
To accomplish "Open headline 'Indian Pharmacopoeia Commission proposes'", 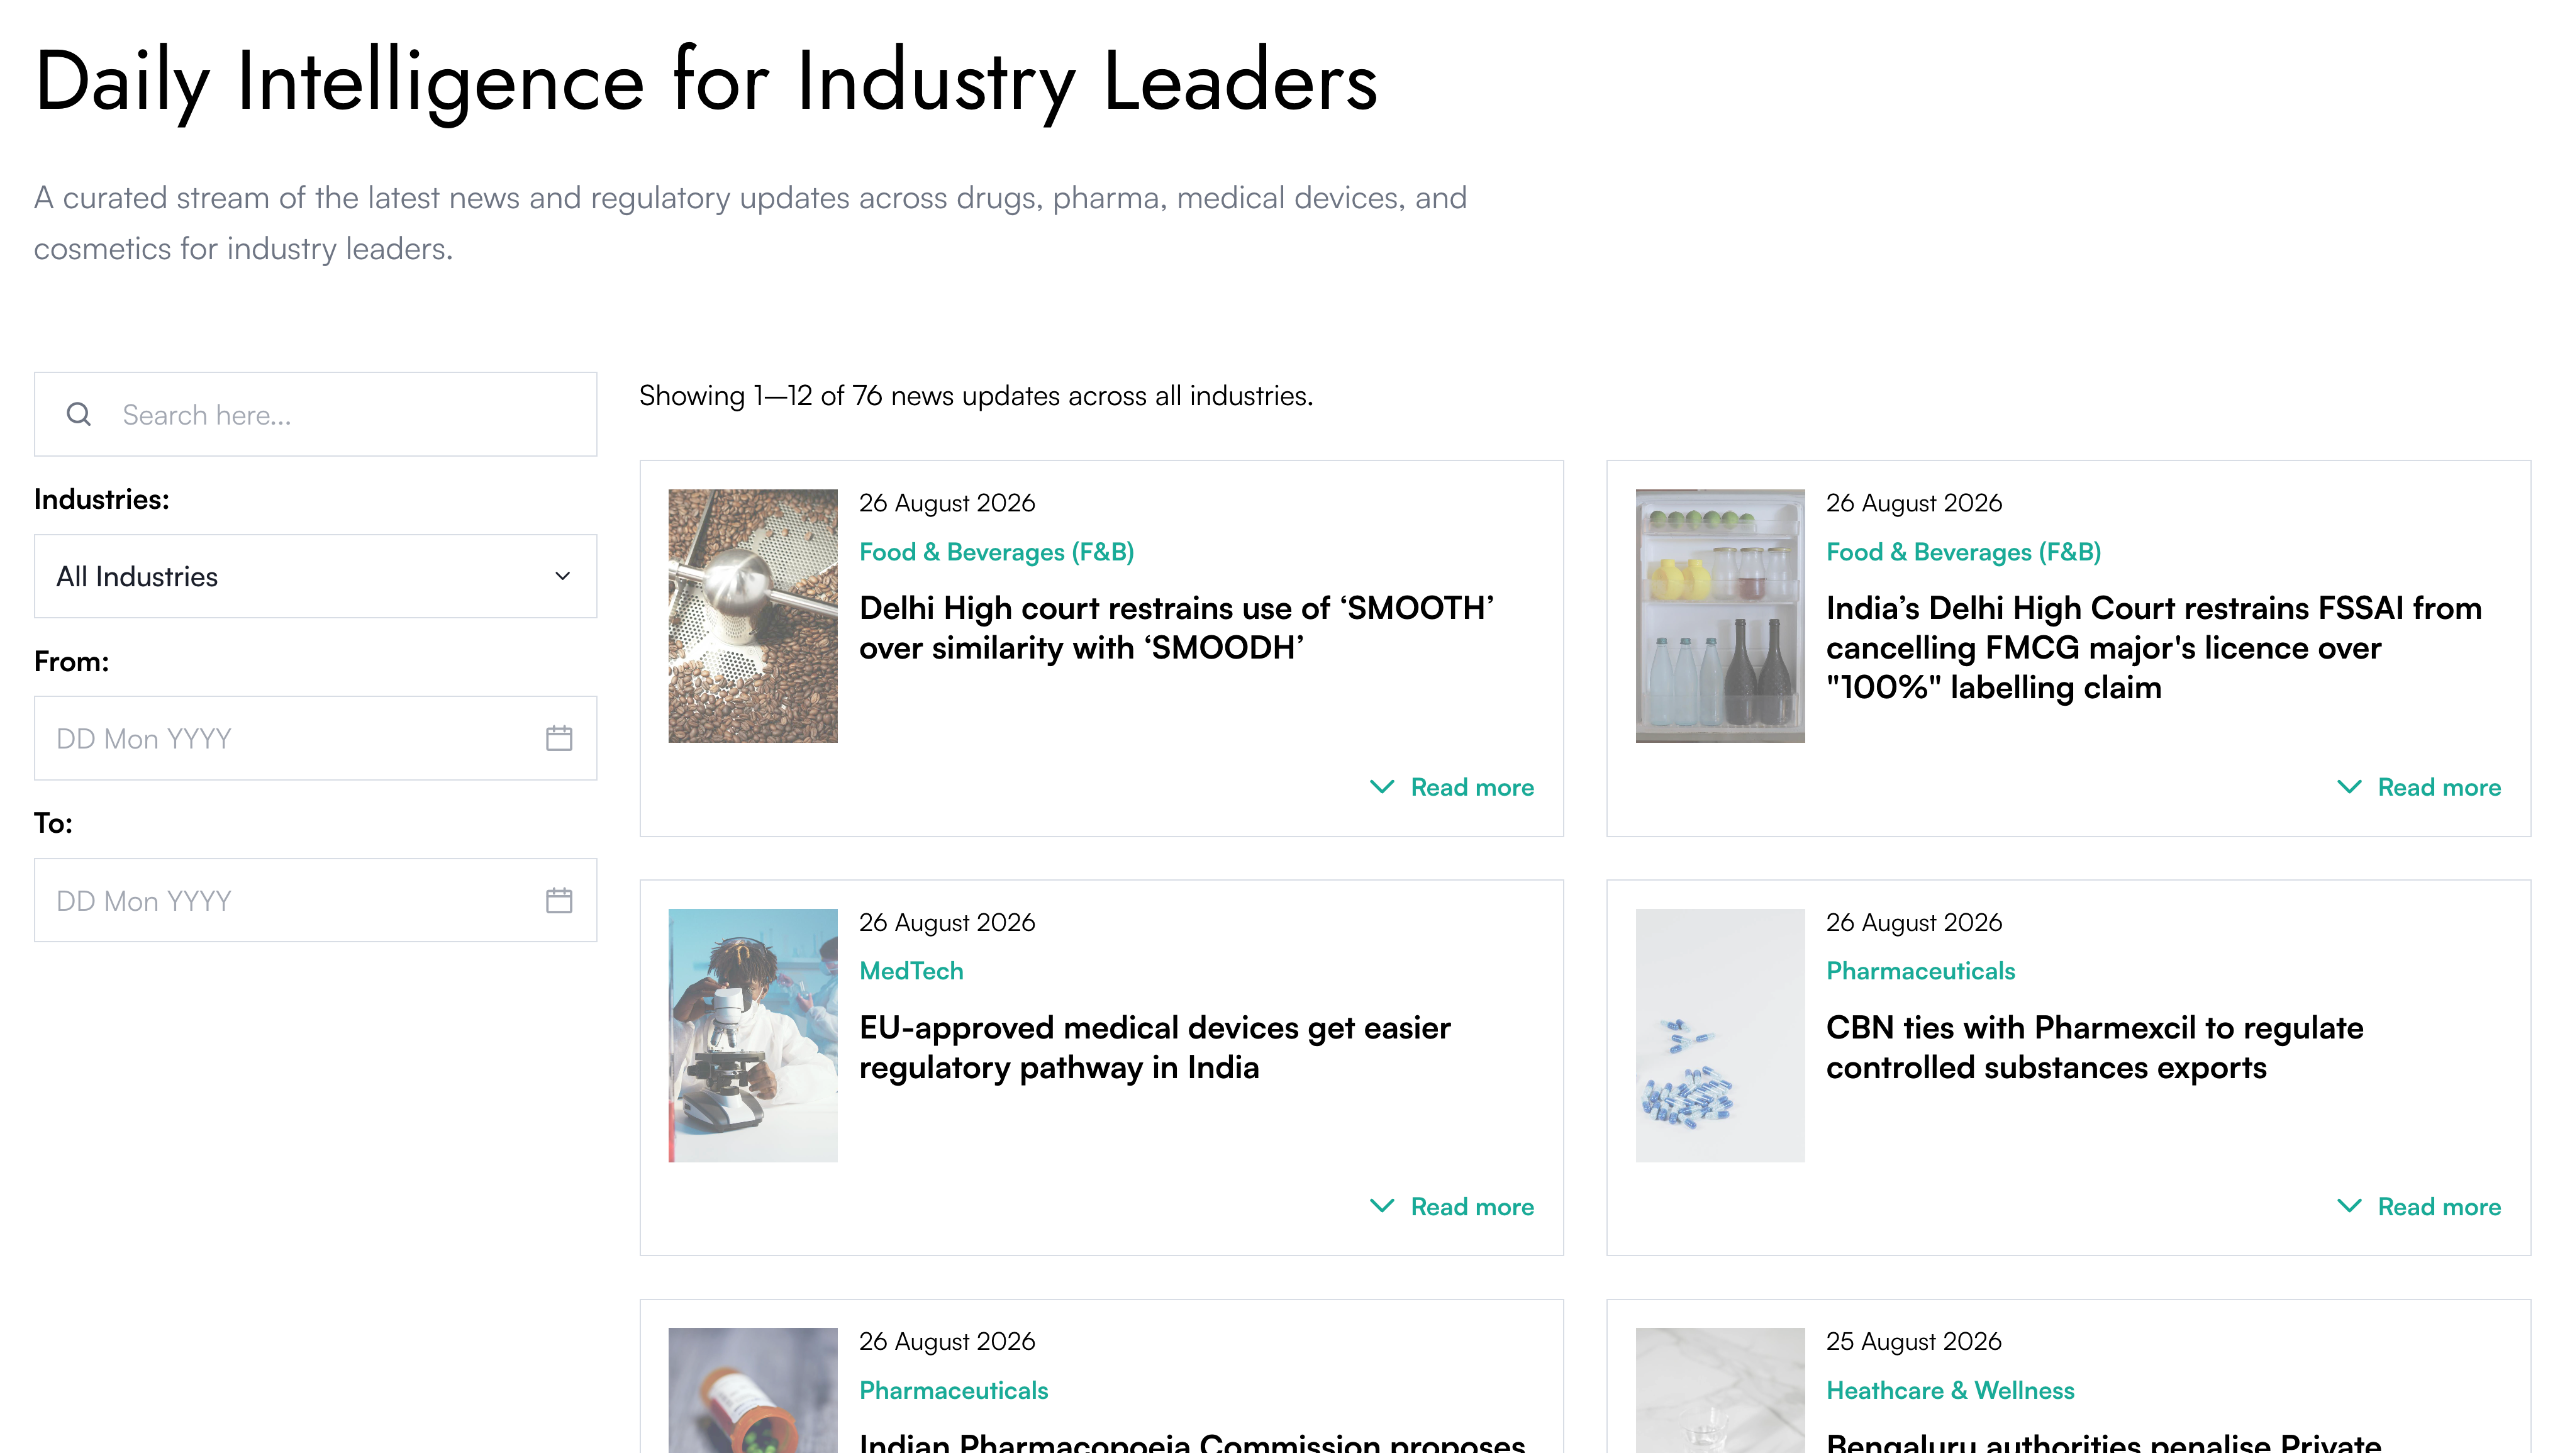I will (x=1192, y=1441).
